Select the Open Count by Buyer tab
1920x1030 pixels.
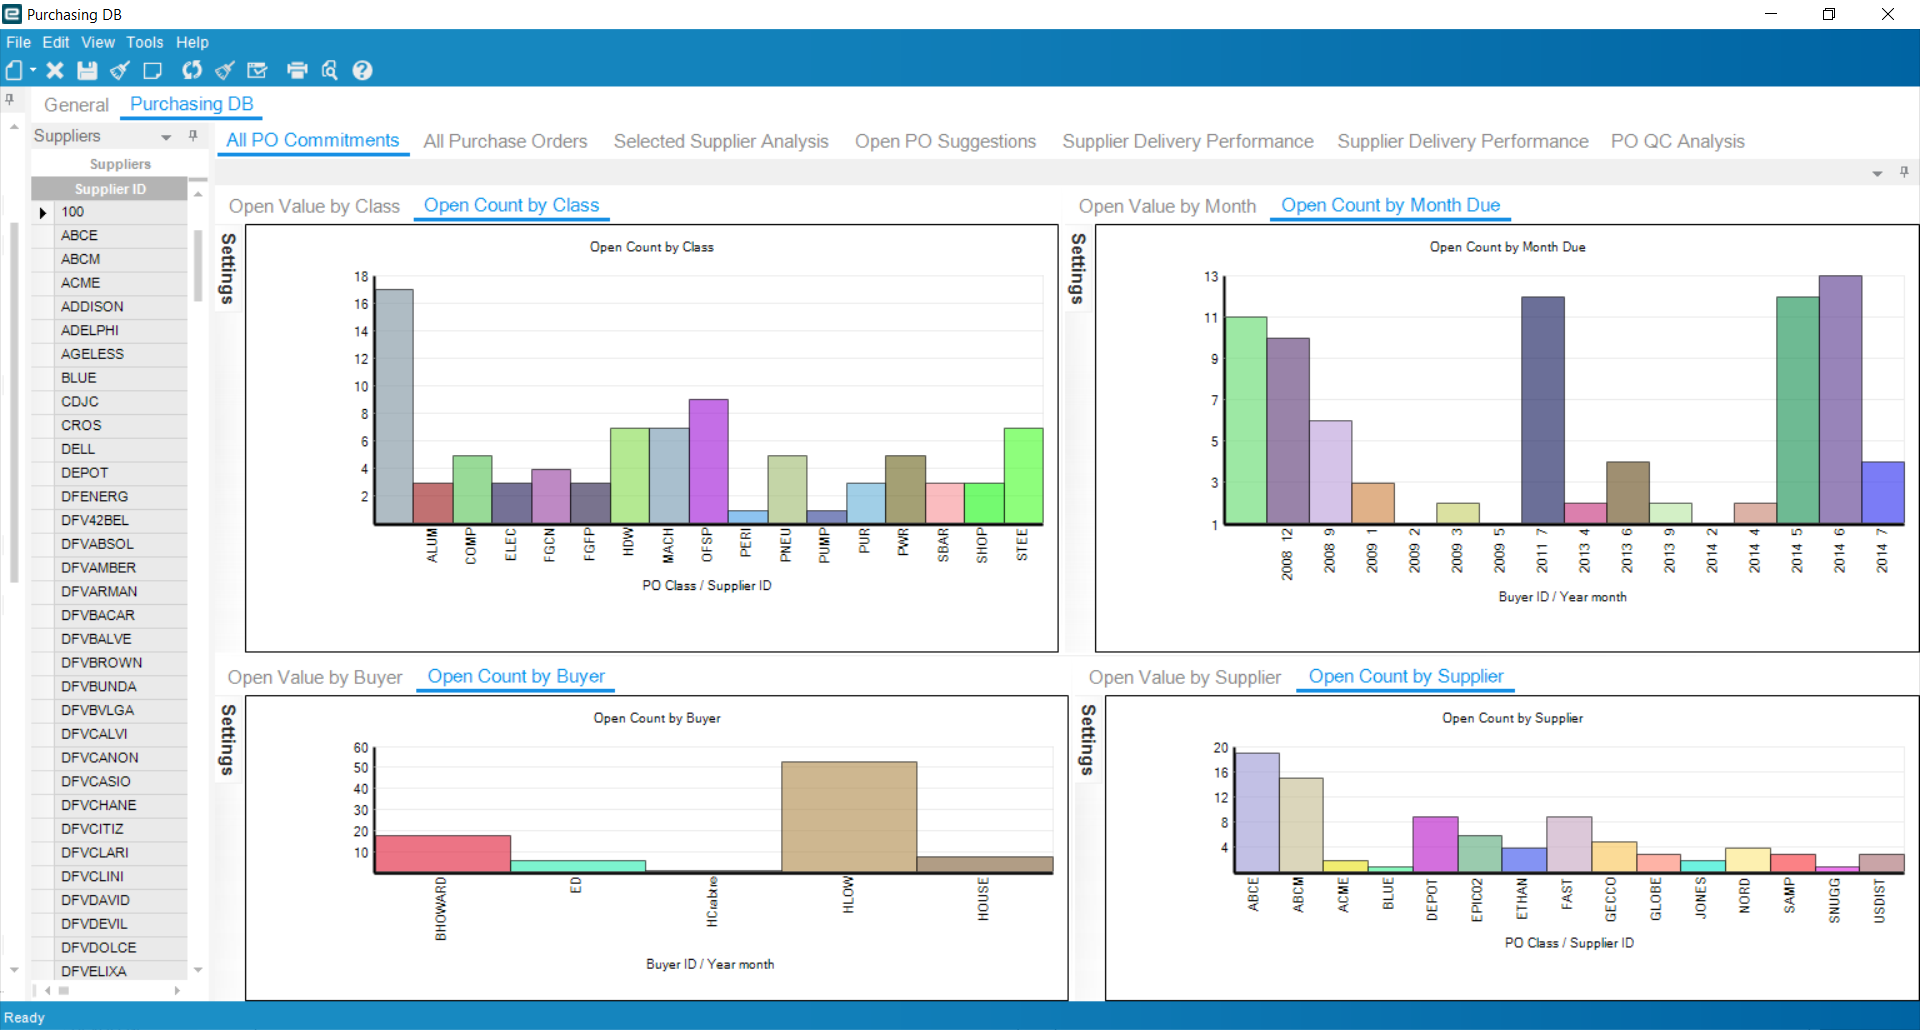pyautogui.click(x=516, y=676)
